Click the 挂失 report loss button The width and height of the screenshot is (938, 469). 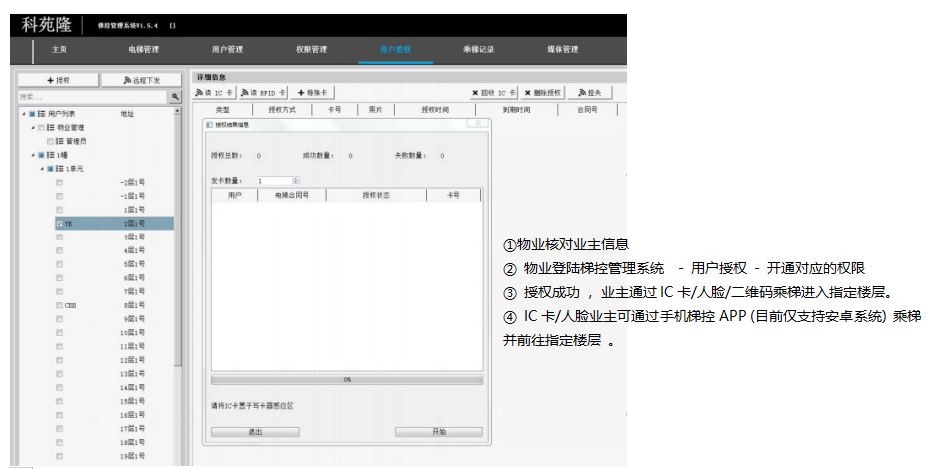592,93
